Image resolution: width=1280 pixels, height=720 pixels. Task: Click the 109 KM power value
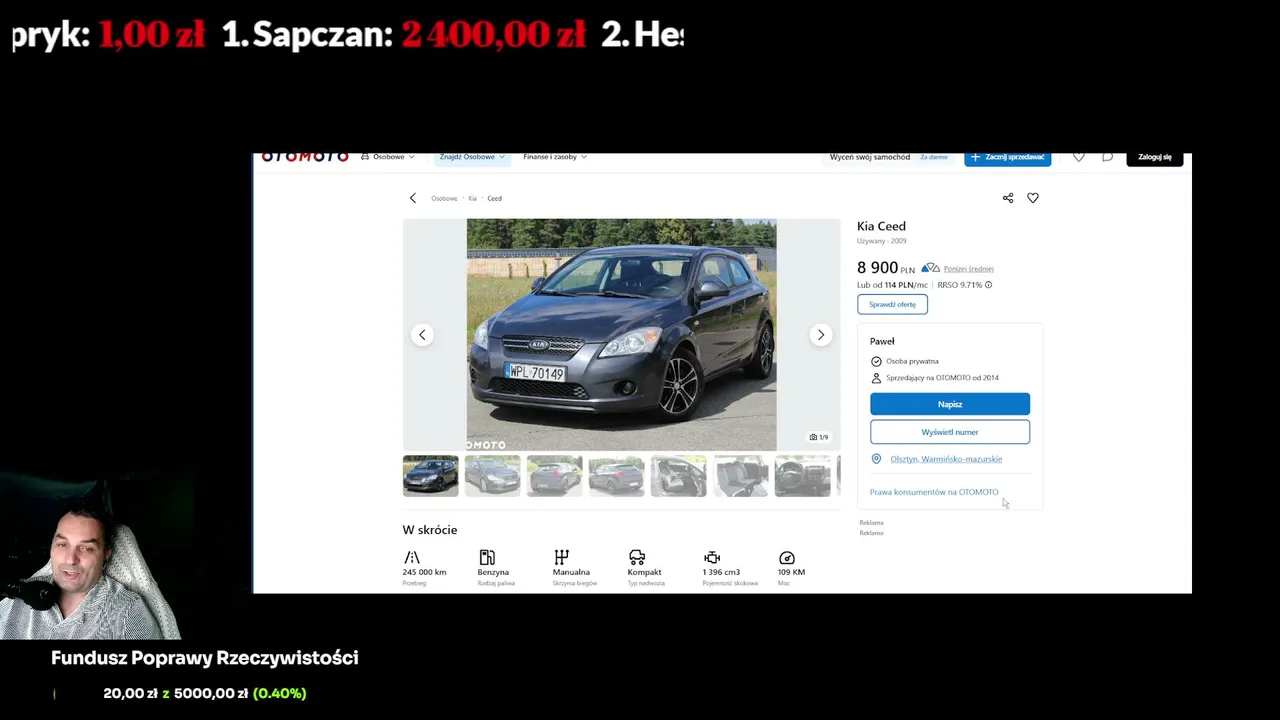pyautogui.click(x=791, y=572)
